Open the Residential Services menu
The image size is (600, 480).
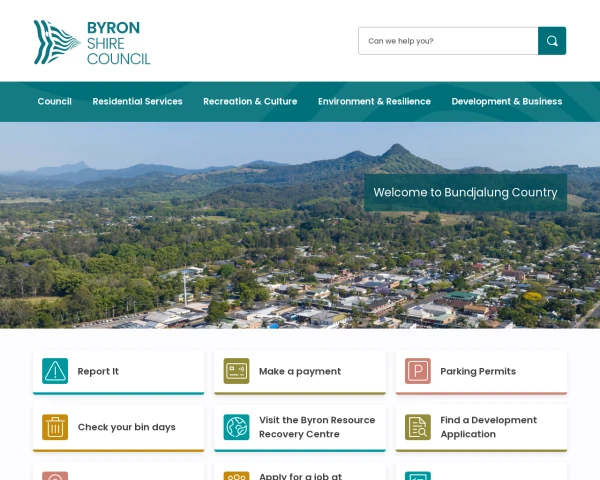(137, 101)
